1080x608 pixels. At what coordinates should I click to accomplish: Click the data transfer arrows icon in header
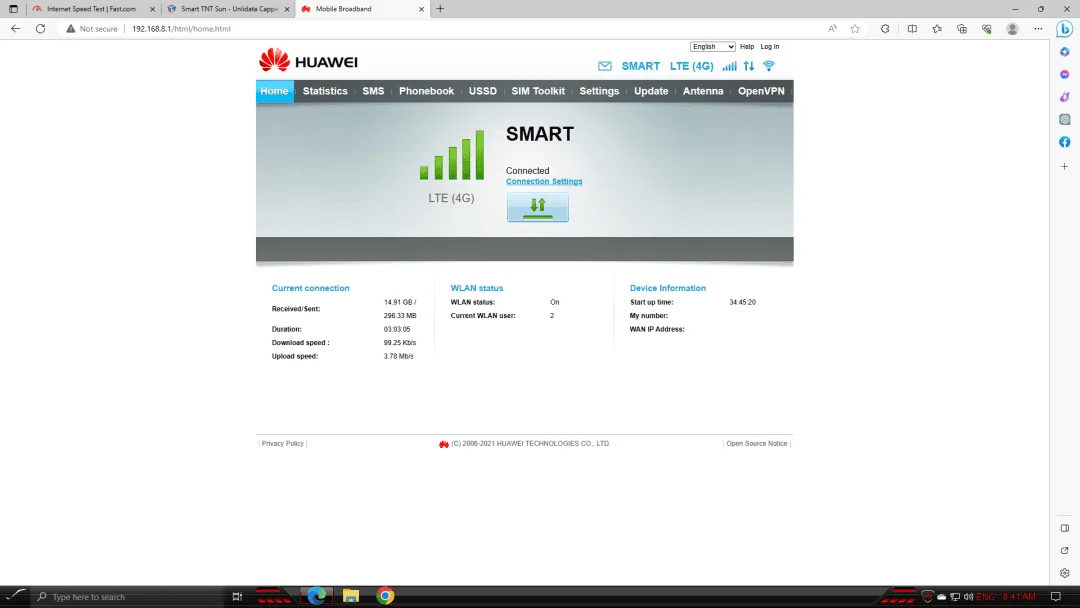(749, 66)
